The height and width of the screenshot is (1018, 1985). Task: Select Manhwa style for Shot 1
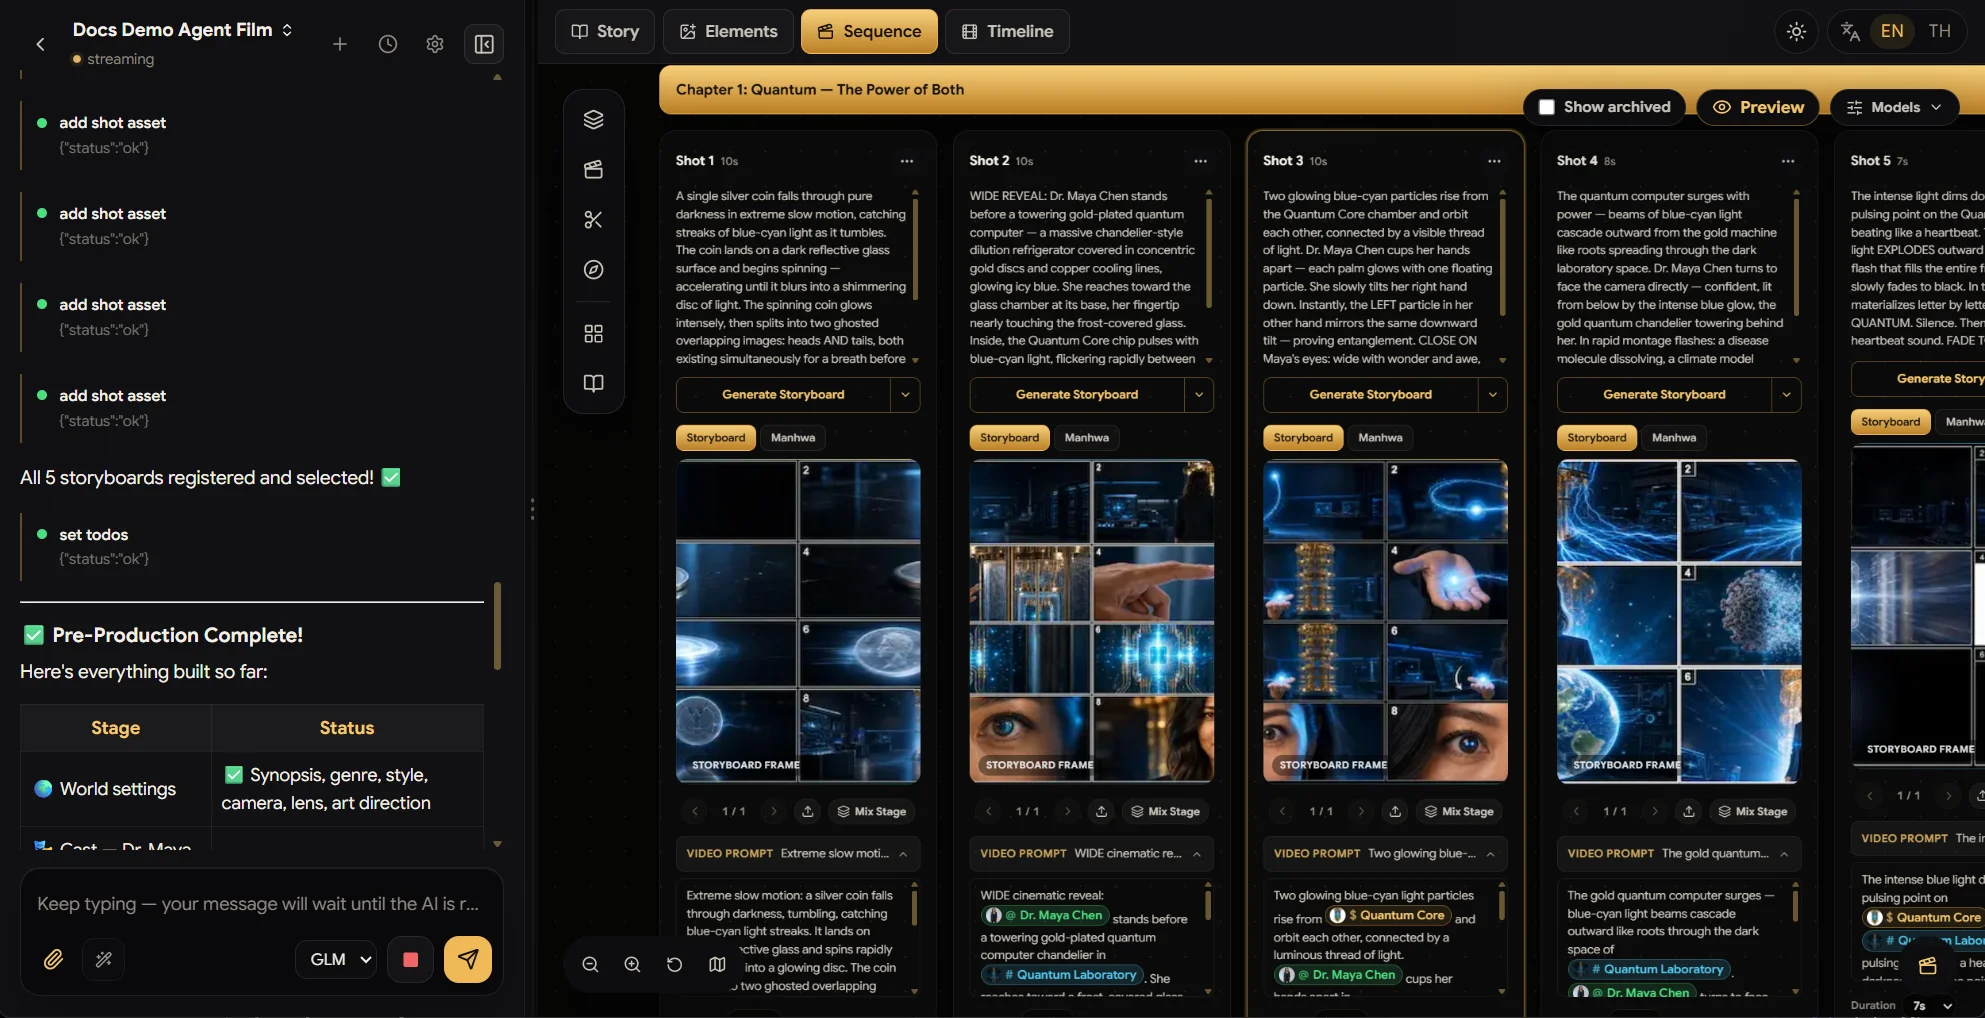point(793,438)
